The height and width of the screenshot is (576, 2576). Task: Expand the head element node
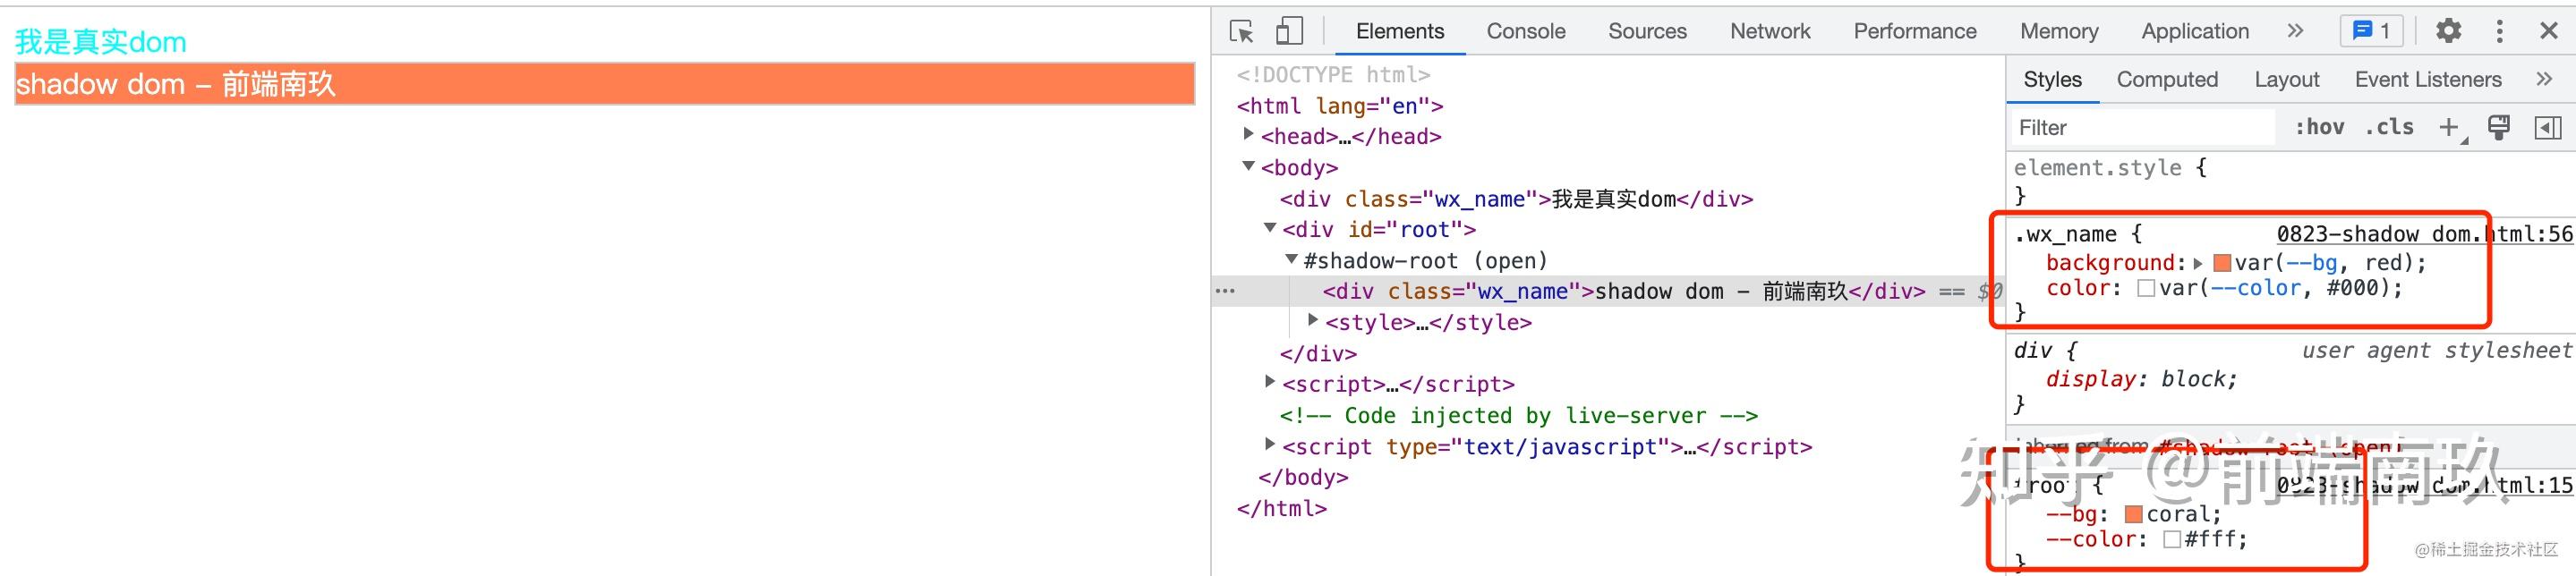(1248, 134)
